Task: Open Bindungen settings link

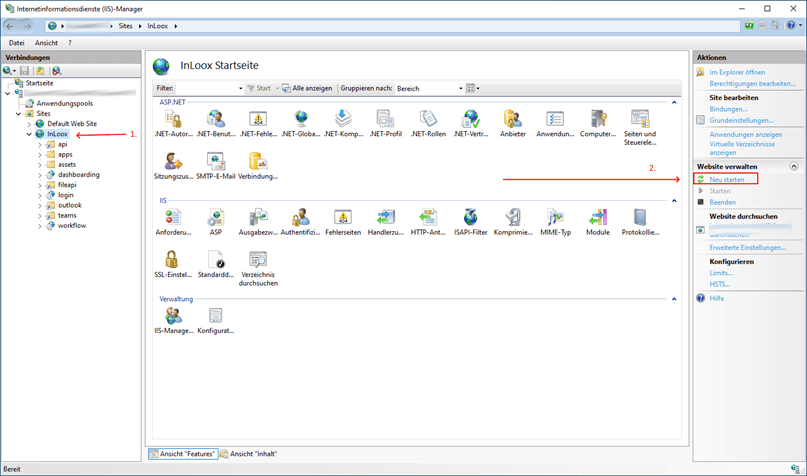Action: [728, 109]
